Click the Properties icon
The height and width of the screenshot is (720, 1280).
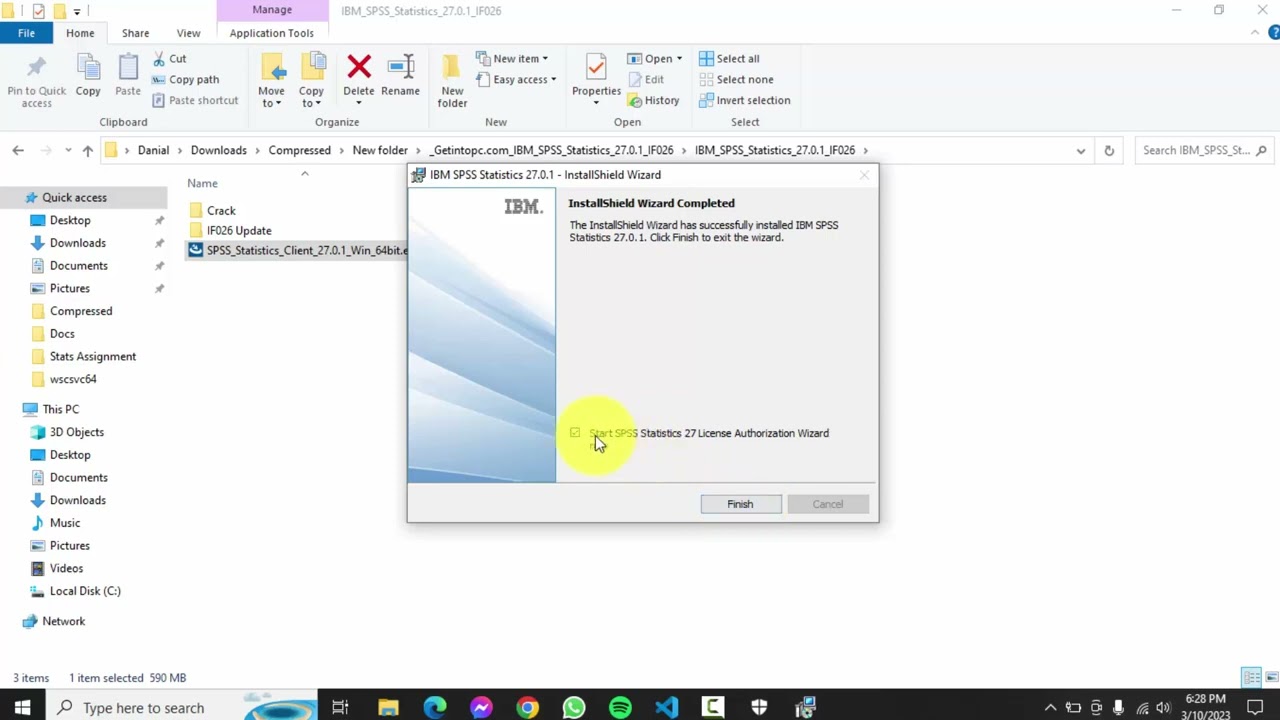[596, 68]
